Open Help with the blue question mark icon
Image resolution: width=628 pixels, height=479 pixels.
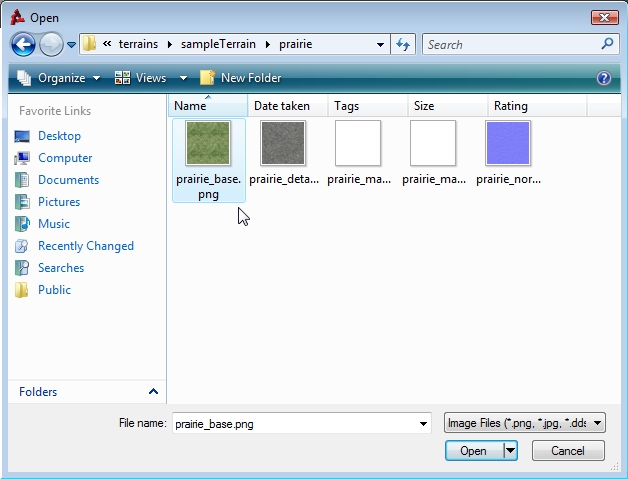click(604, 78)
